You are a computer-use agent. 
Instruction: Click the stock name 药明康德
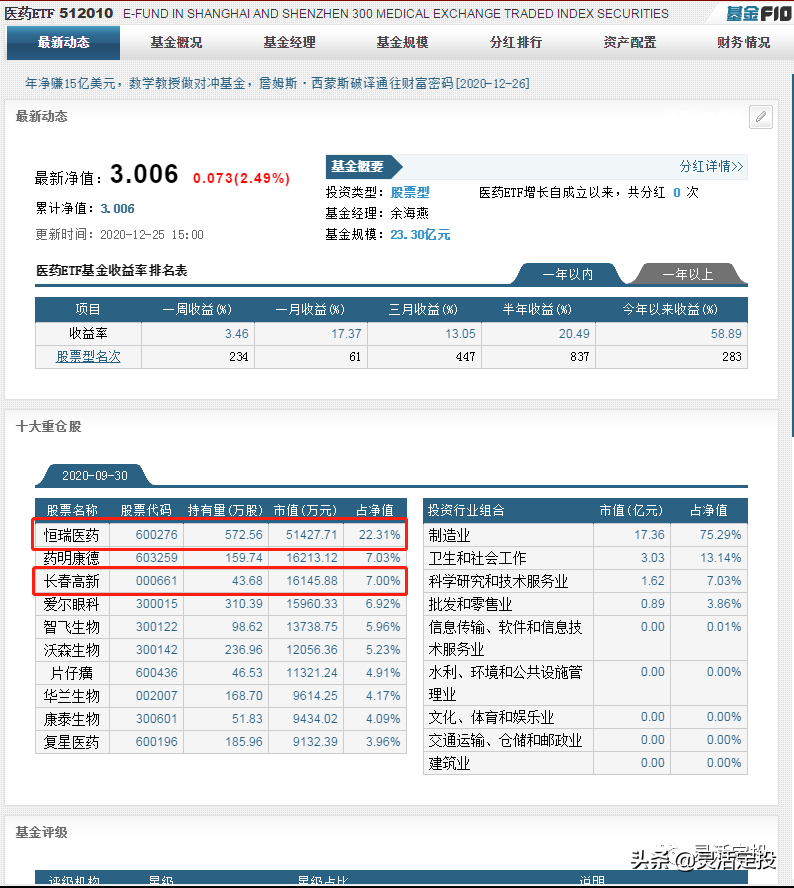click(x=71, y=558)
